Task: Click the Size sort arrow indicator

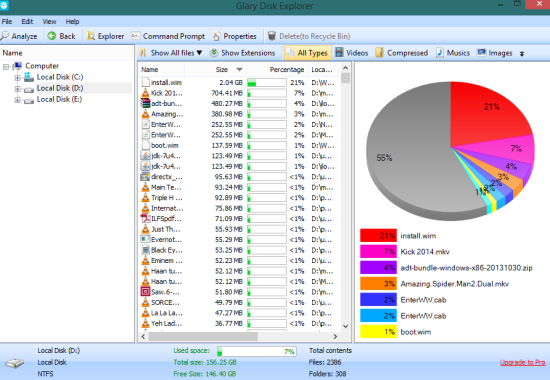Action: (x=239, y=69)
